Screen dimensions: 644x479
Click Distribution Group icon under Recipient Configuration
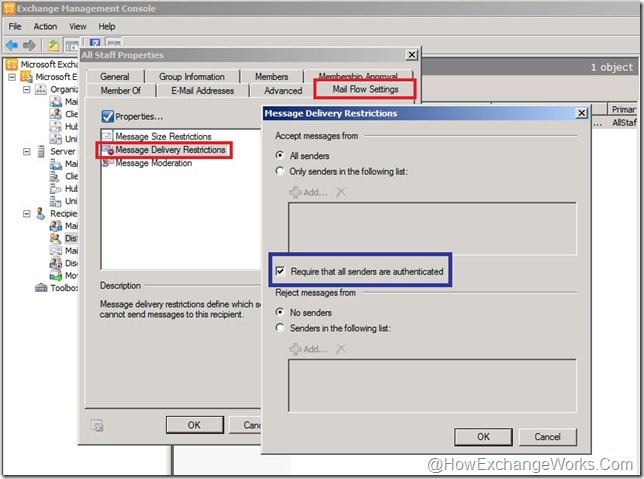pos(55,238)
